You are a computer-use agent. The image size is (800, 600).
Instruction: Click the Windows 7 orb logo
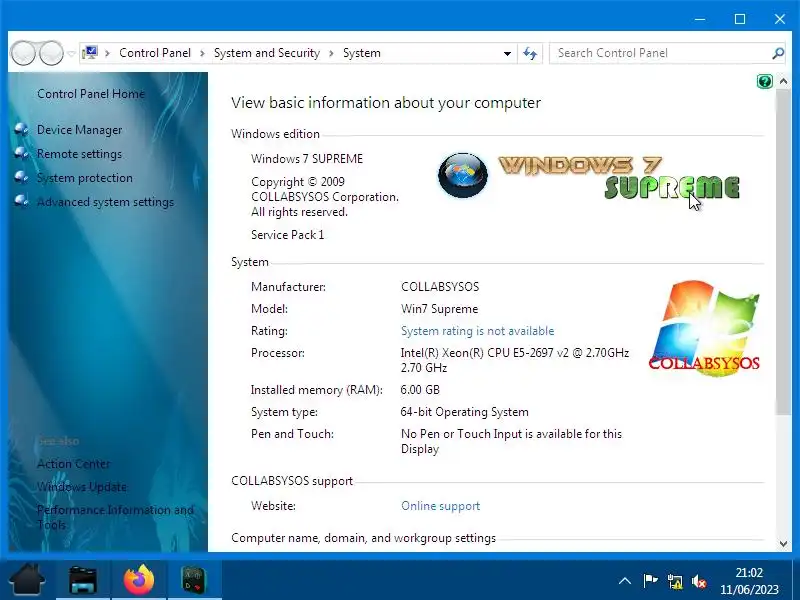pos(463,175)
